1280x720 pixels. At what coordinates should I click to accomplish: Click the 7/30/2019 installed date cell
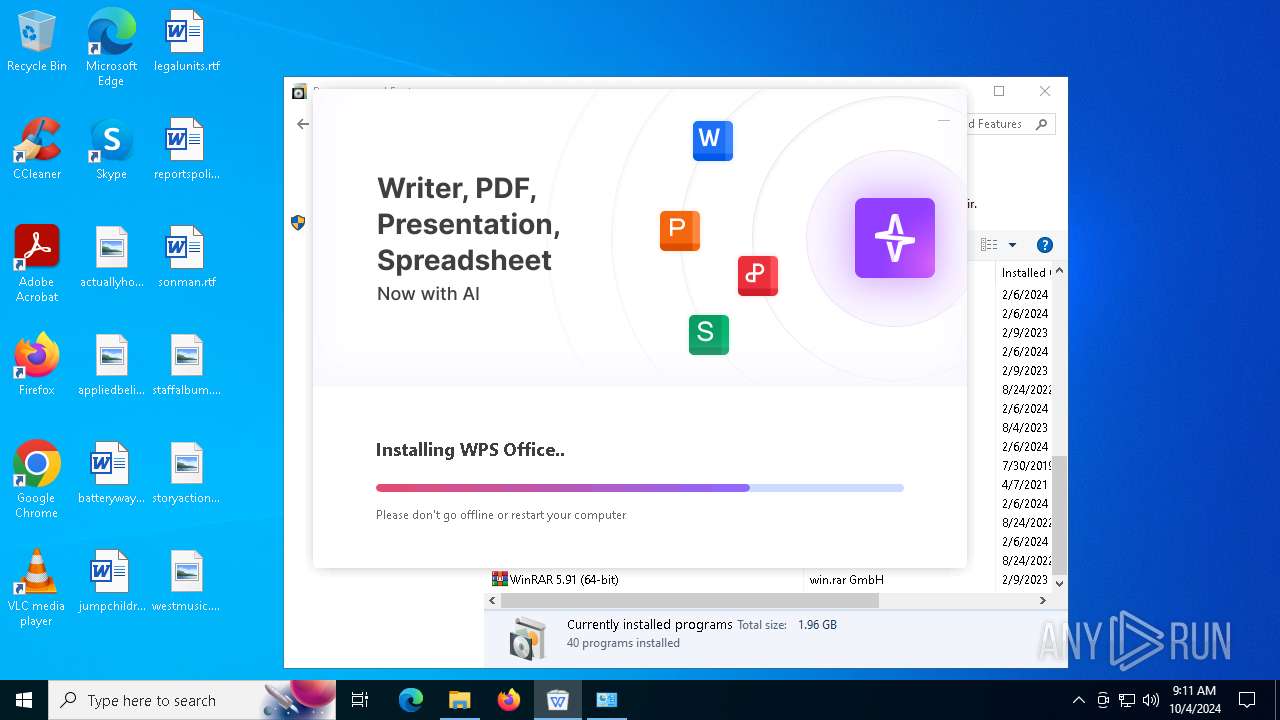(1026, 466)
